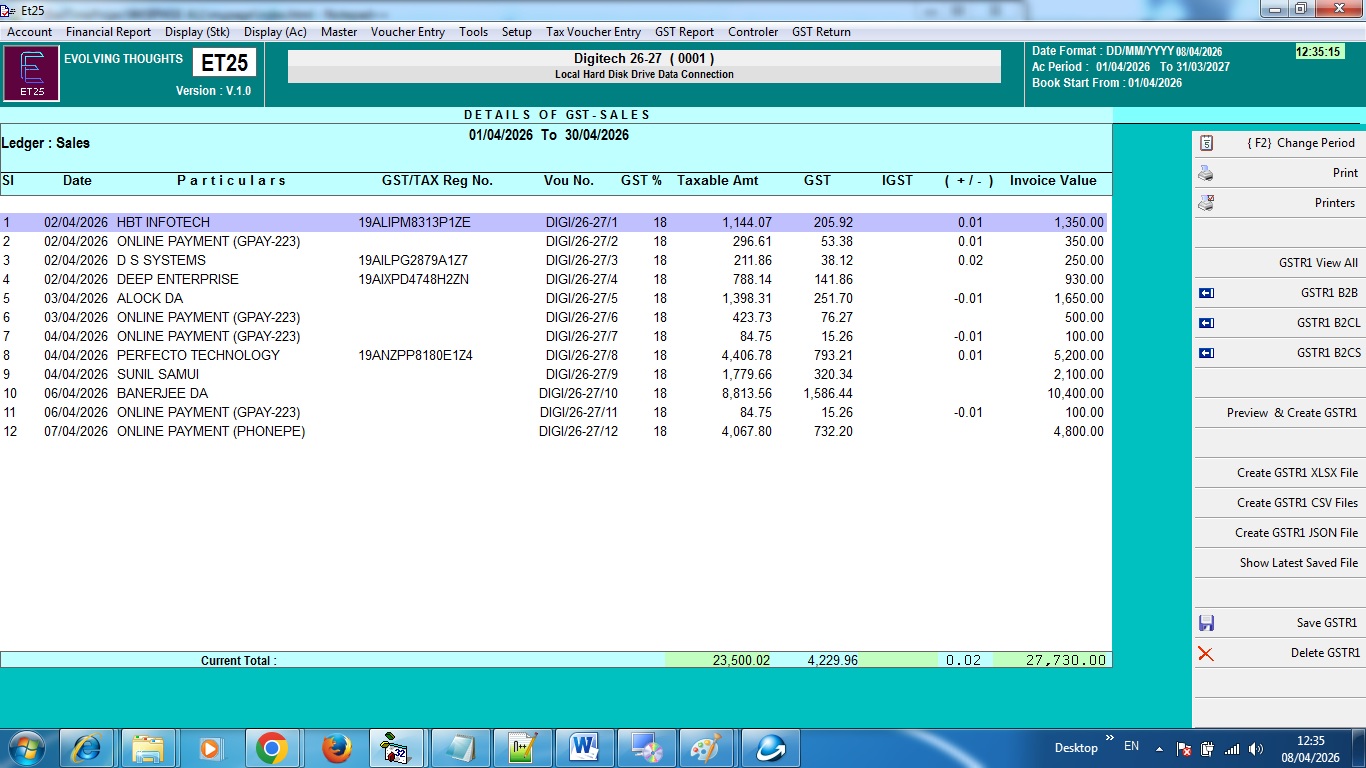The height and width of the screenshot is (768, 1366).
Task: Select the PERFECTO TECHNOLOGY sales row
Action: 198,355
